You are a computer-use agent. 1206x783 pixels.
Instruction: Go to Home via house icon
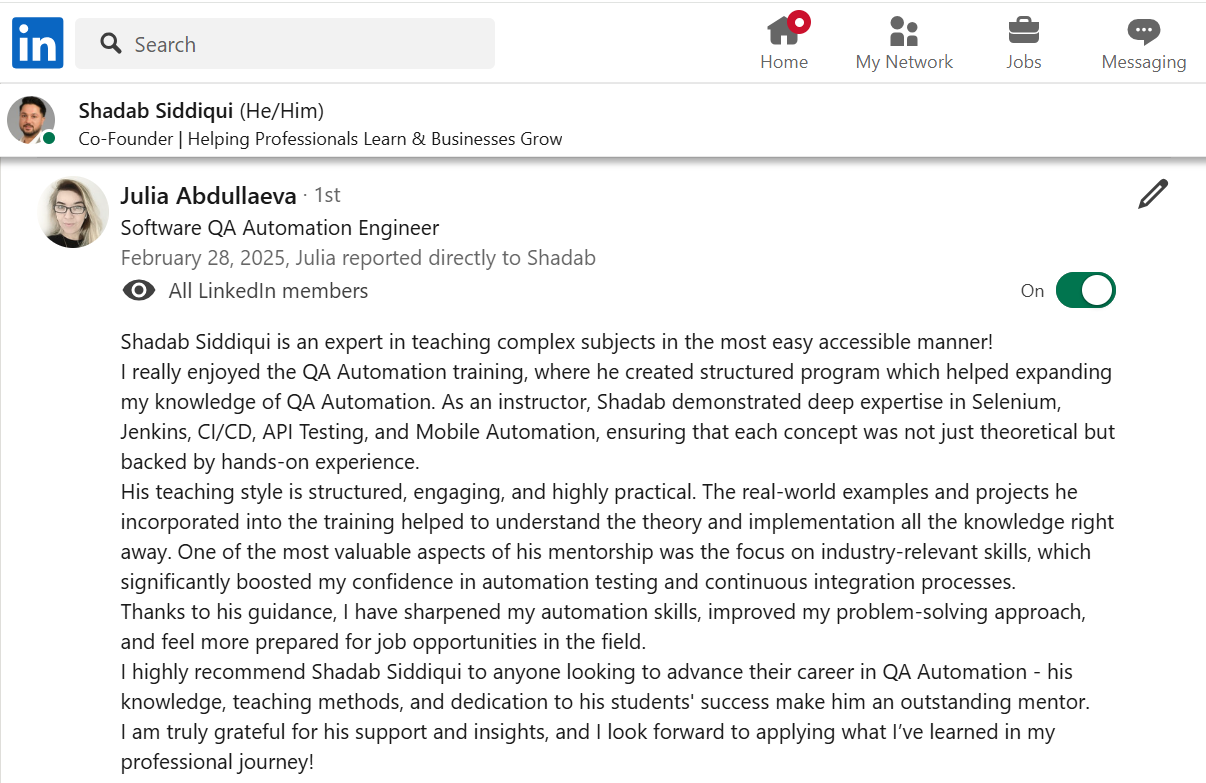tap(783, 31)
